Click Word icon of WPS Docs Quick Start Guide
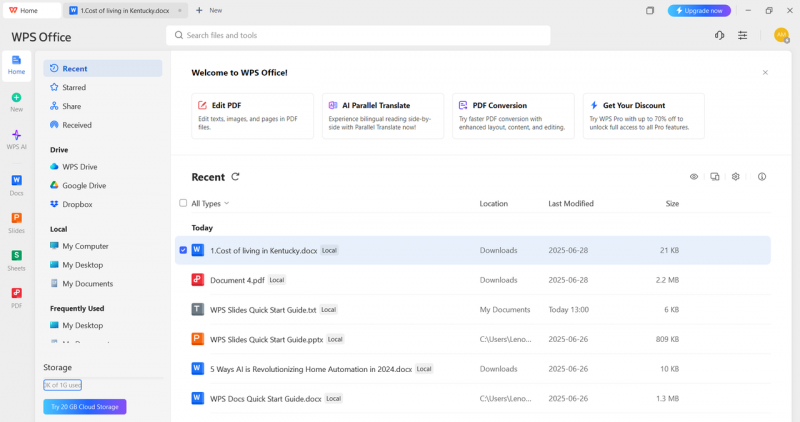The height and width of the screenshot is (422, 800). [x=197, y=398]
